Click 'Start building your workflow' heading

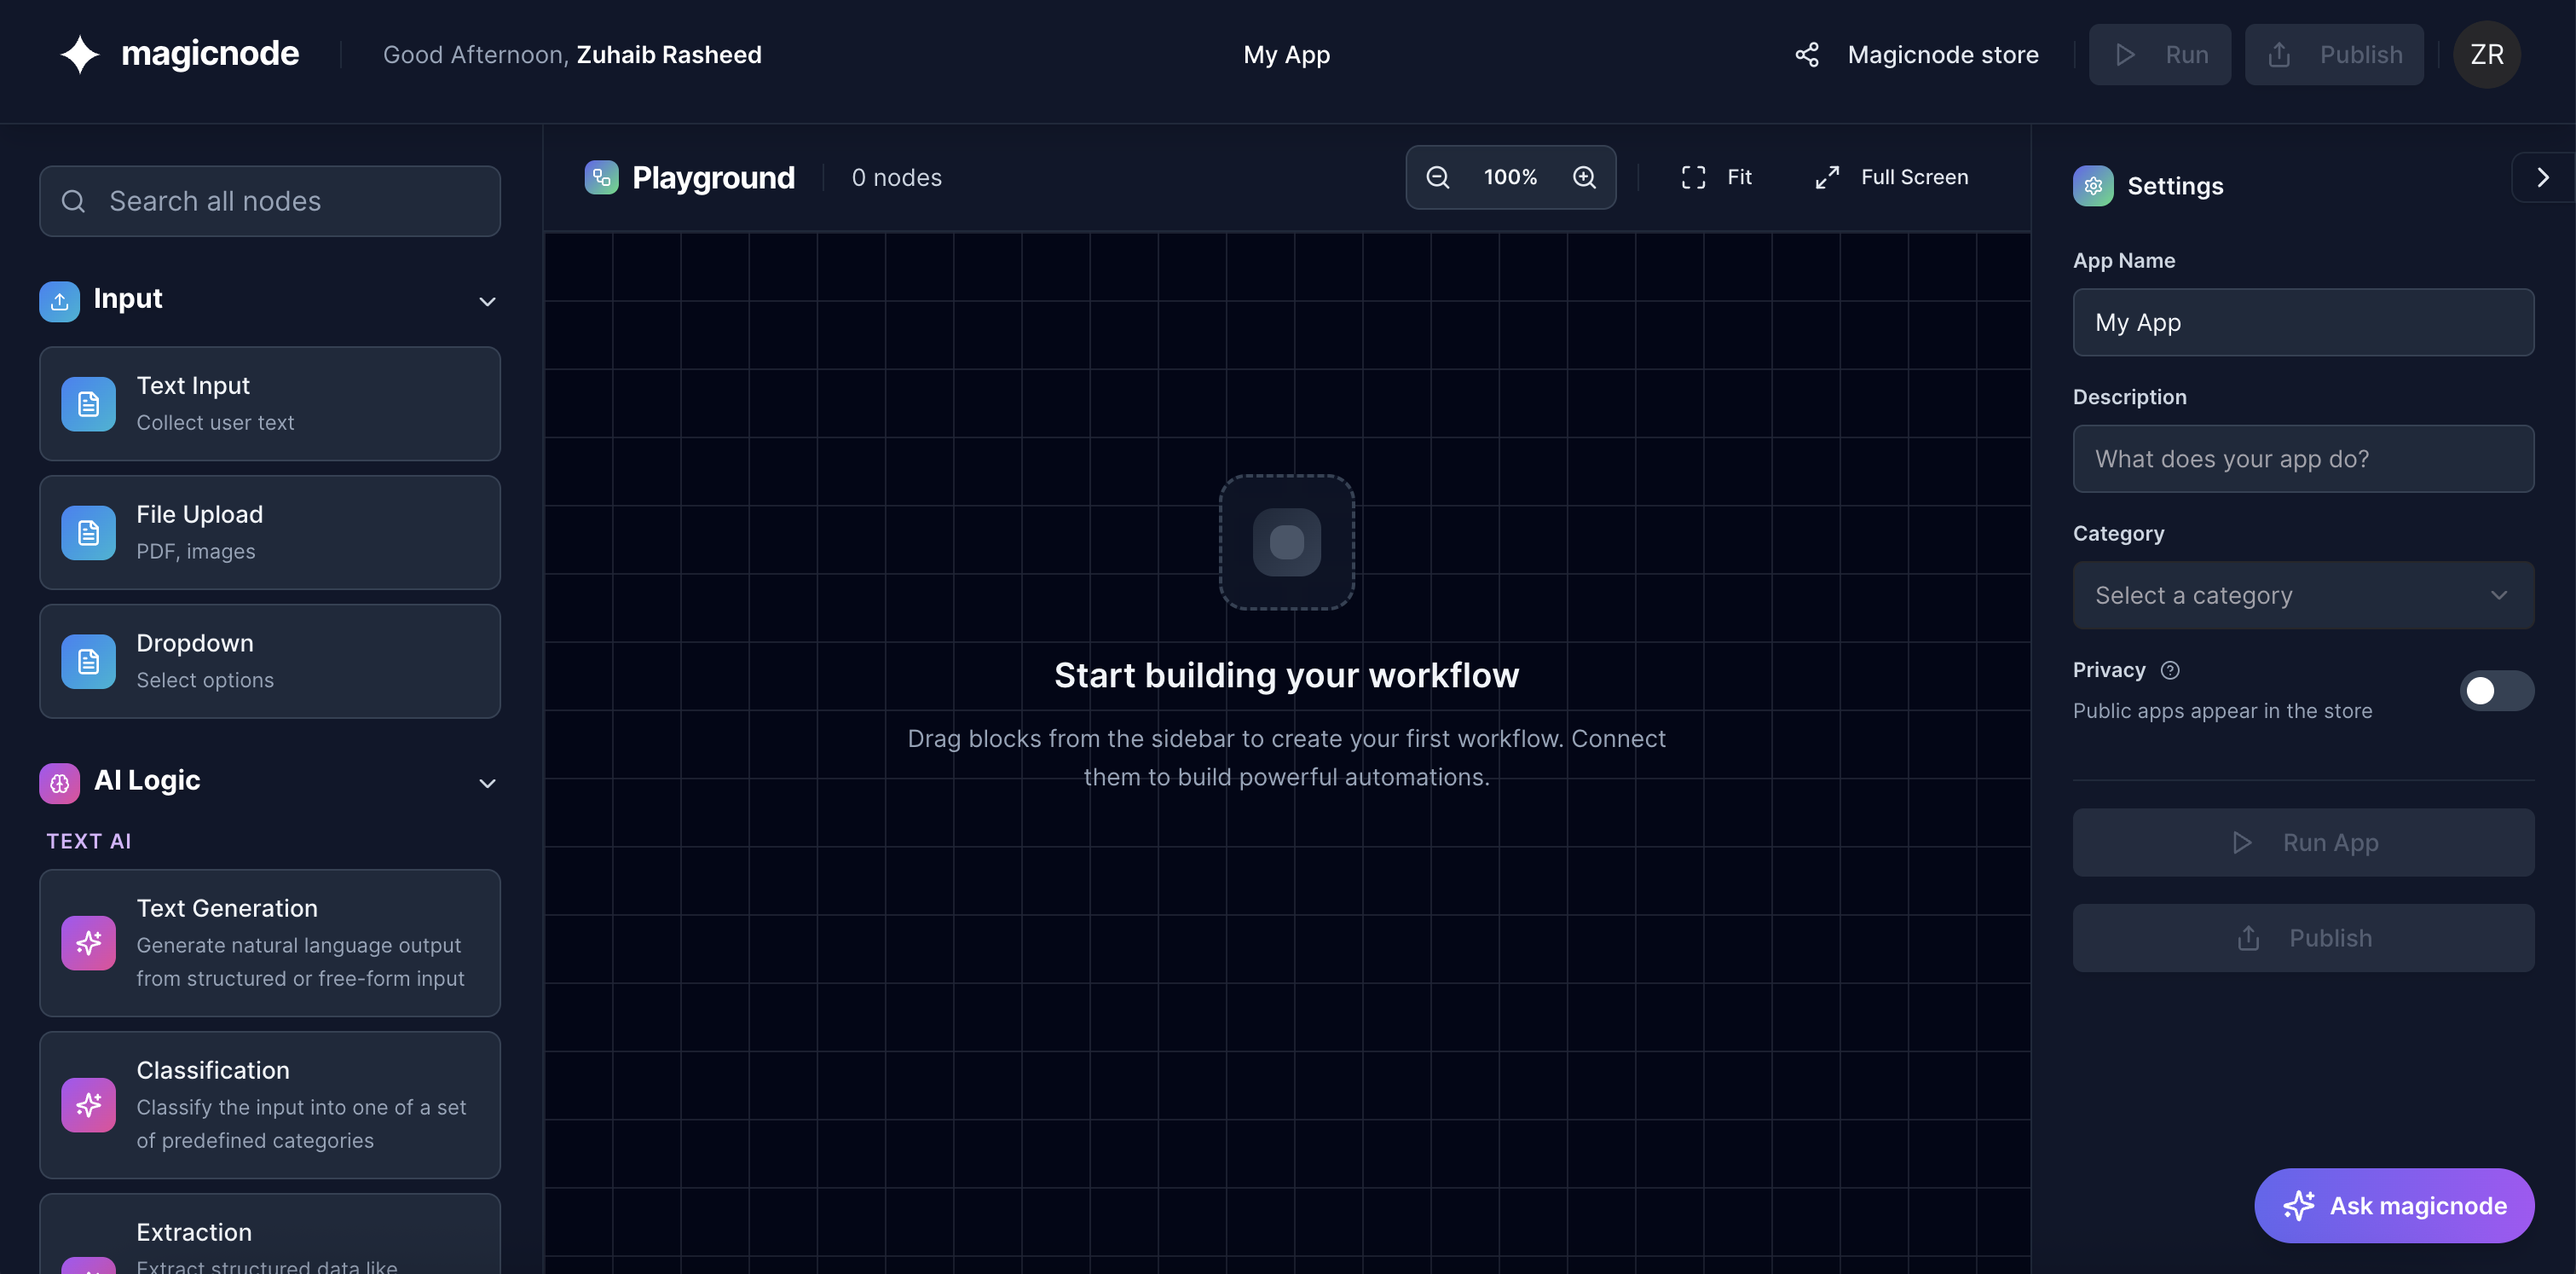[1286, 676]
